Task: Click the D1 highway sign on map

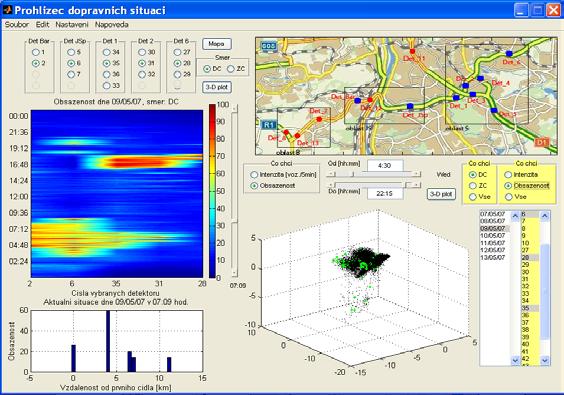Action: pyautogui.click(x=542, y=142)
